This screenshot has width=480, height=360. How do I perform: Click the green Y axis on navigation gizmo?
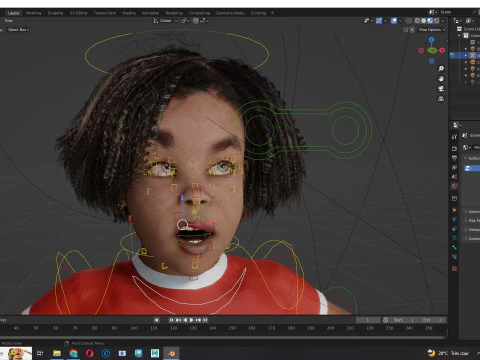(x=432, y=51)
